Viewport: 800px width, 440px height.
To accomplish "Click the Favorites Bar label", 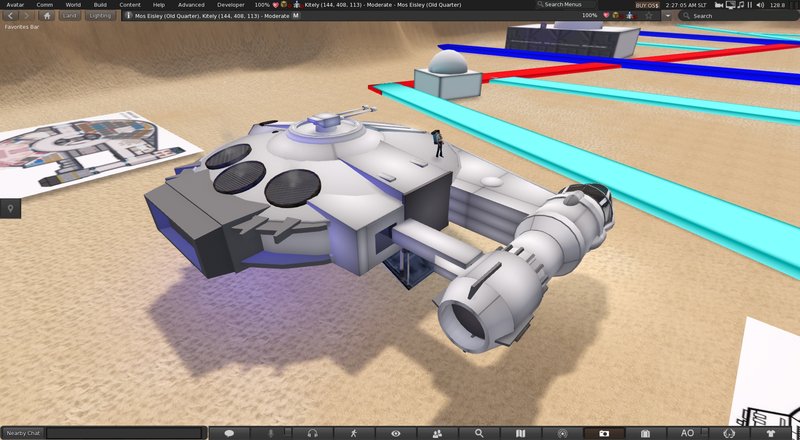I will (x=21, y=27).
